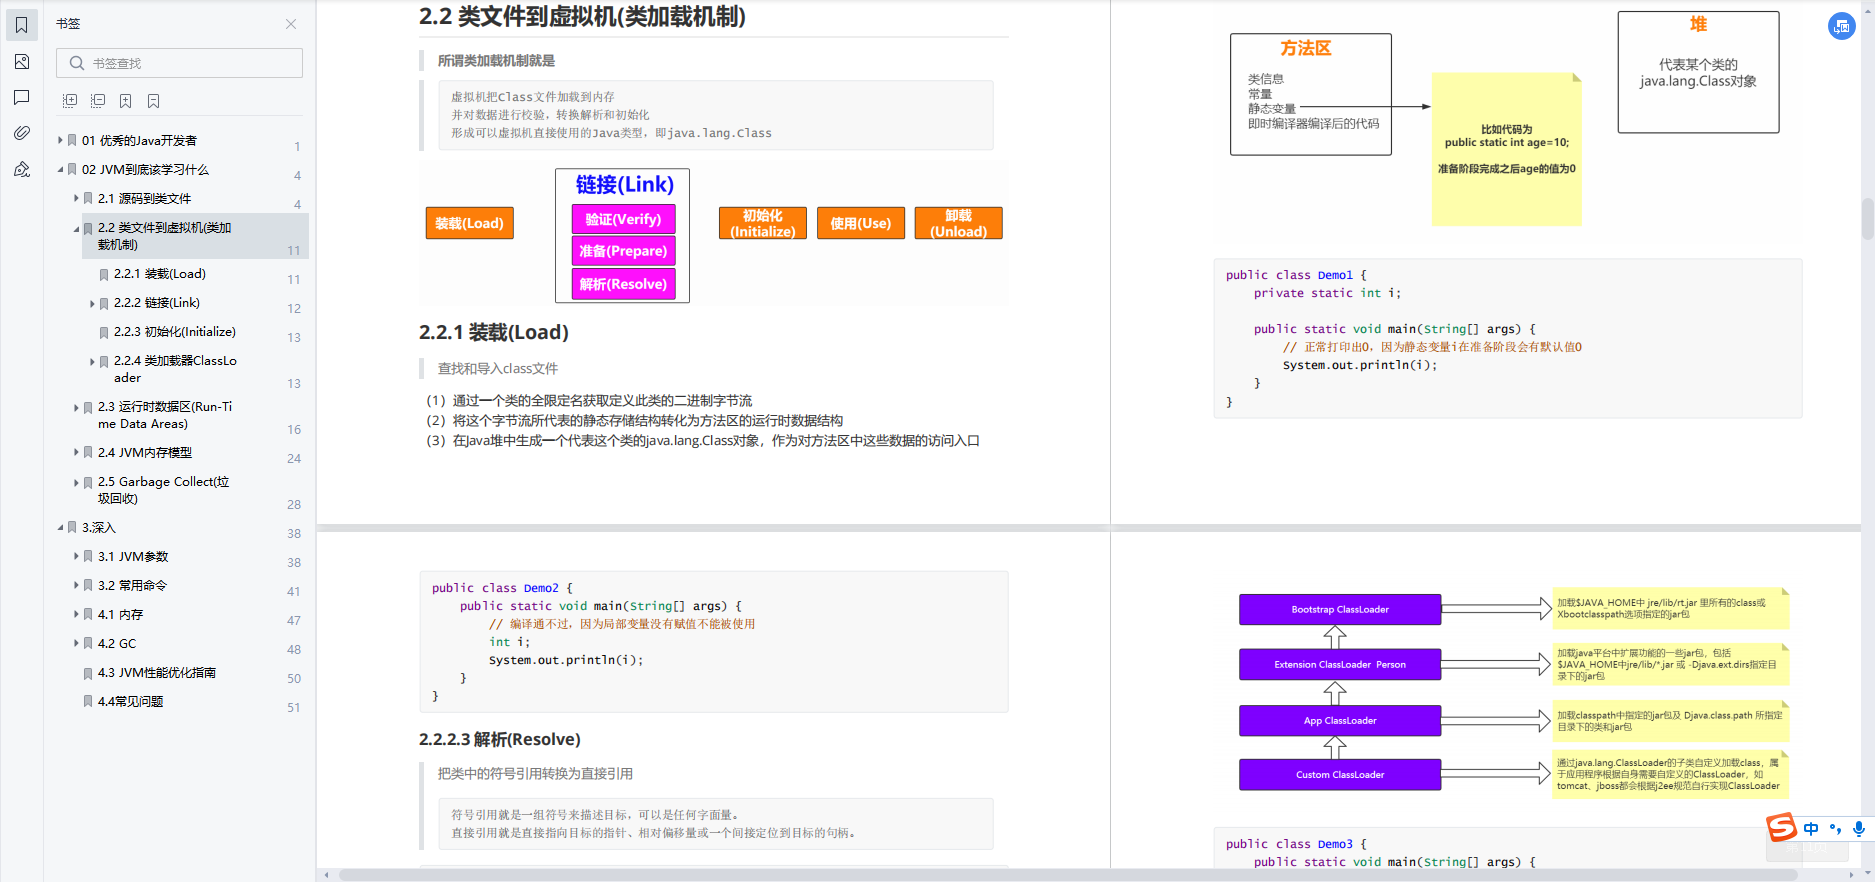This screenshot has height=882, width=1875.
Task: Select bookmark 4.3 JVM性能优化指南
Action: [157, 673]
